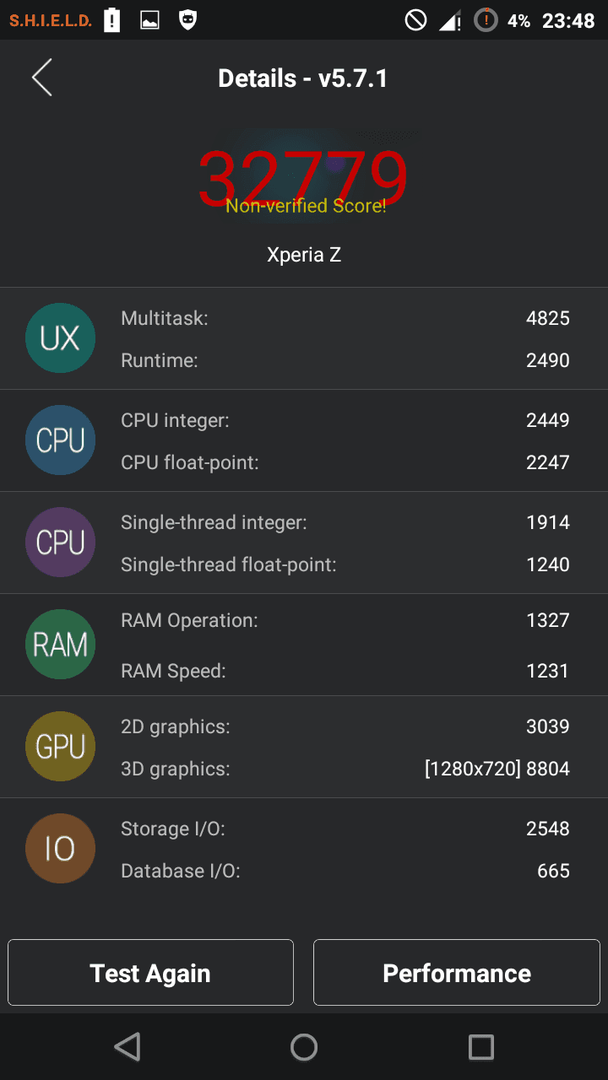The width and height of the screenshot is (608, 1080).
Task: Tap the purple CPU single-thread icon
Action: pos(61,542)
